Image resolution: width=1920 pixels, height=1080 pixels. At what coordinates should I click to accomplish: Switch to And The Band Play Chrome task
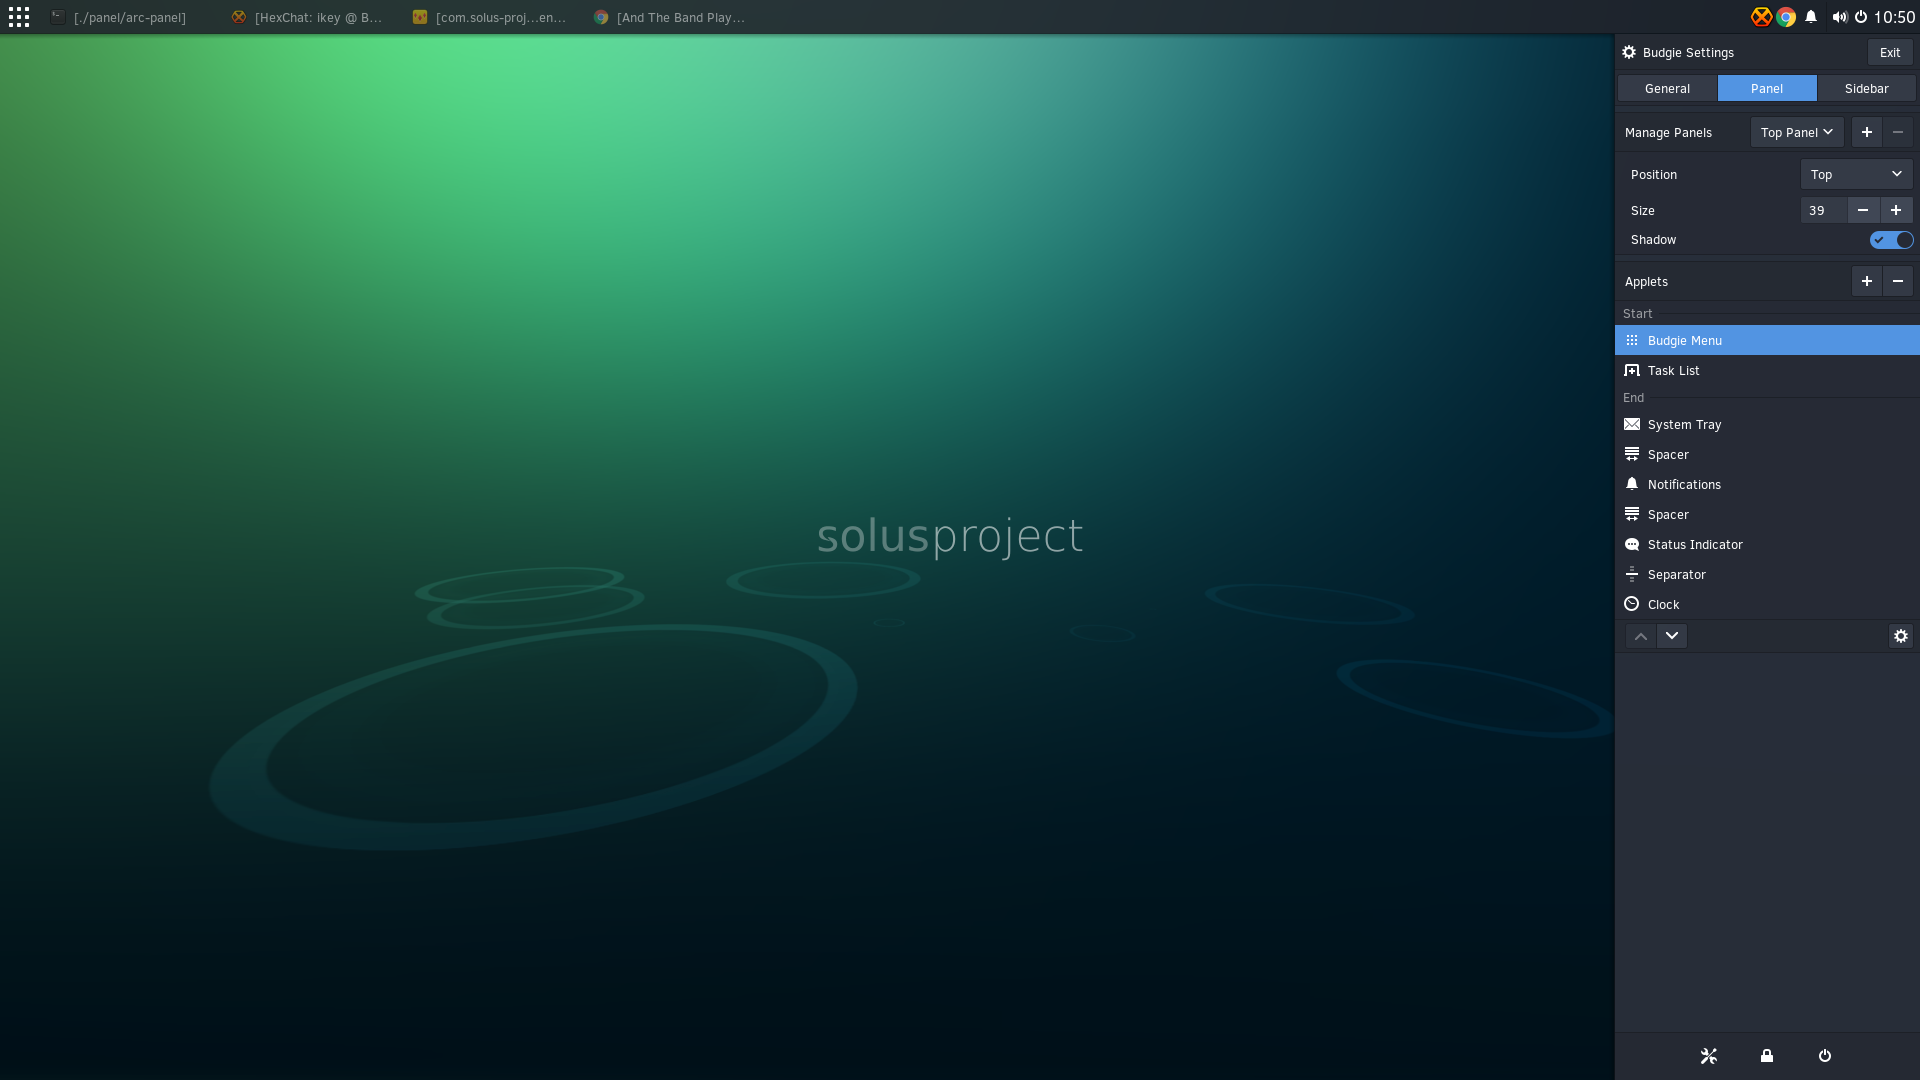click(x=669, y=17)
